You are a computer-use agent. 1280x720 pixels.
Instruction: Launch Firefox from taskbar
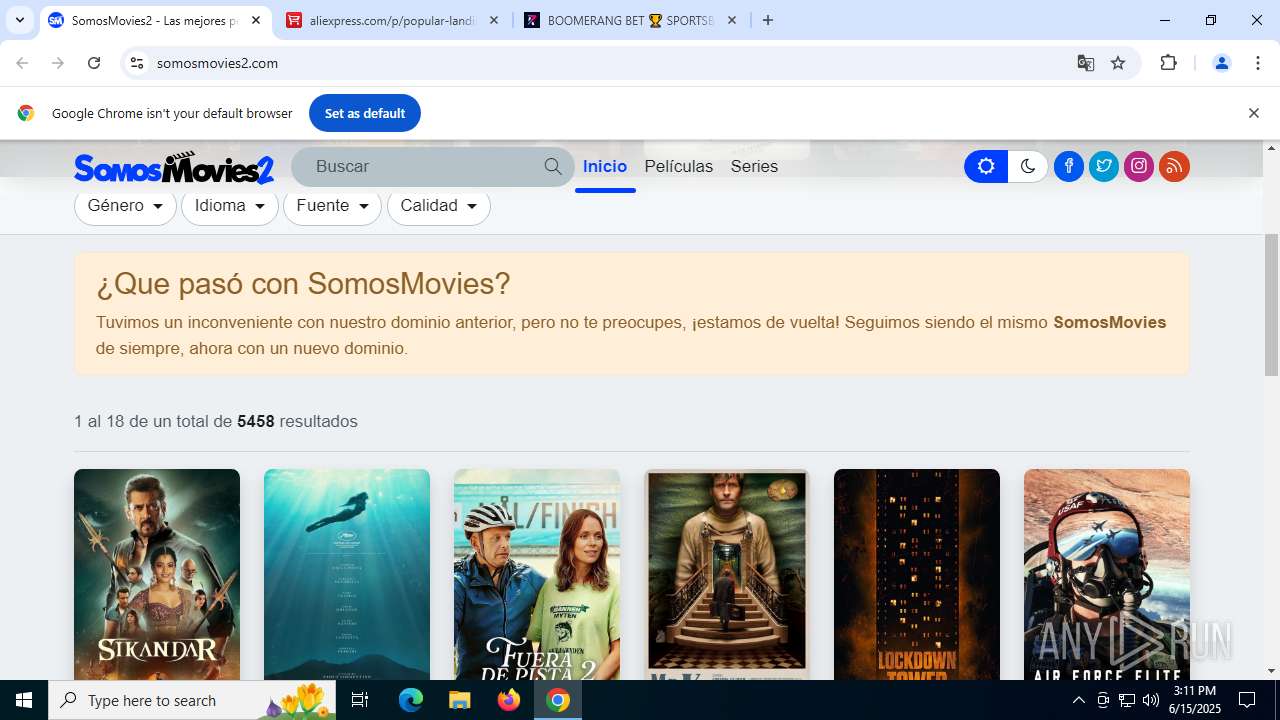pyautogui.click(x=509, y=700)
